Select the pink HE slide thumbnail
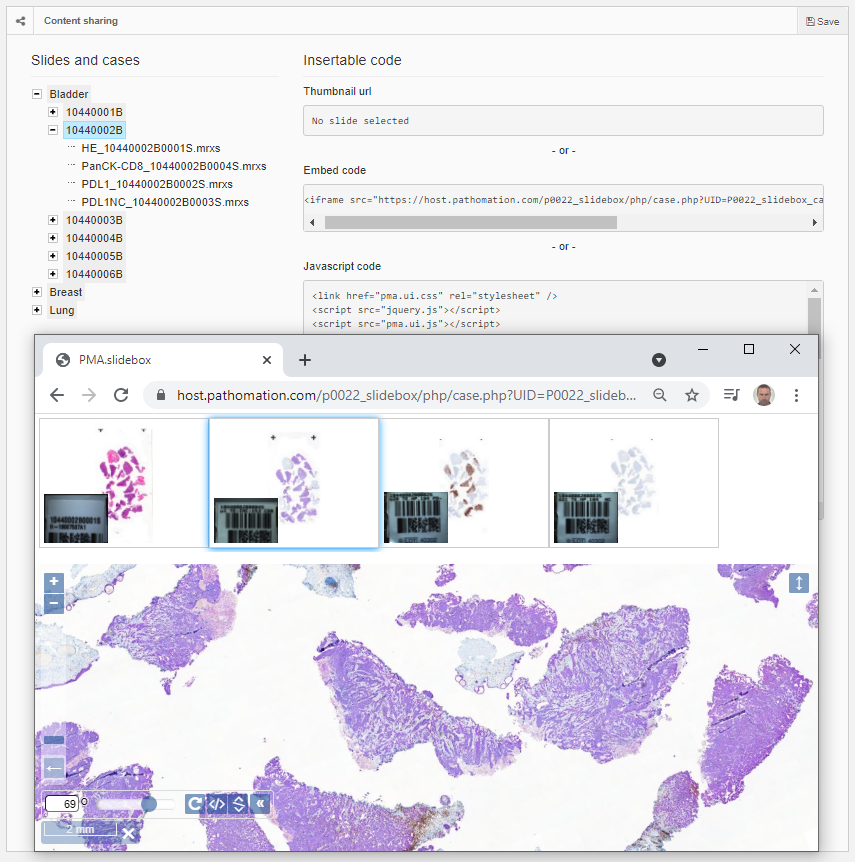The height and width of the screenshot is (862, 855). [124, 482]
